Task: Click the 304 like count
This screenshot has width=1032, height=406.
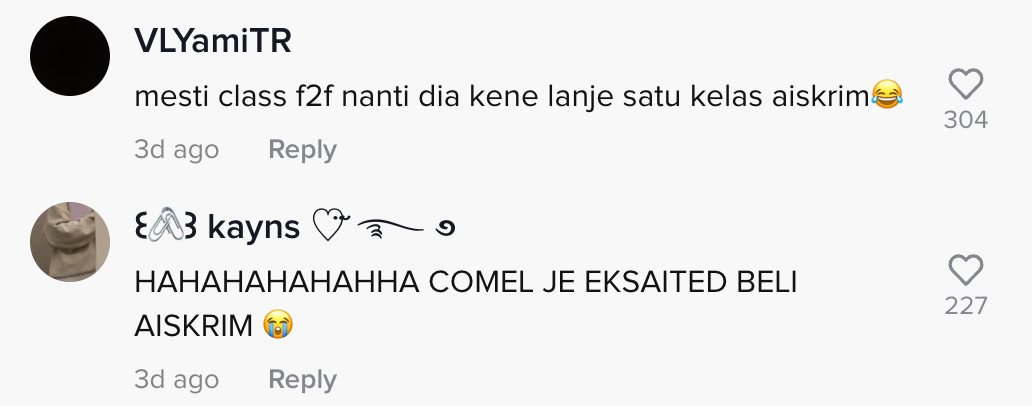Action: (x=966, y=120)
